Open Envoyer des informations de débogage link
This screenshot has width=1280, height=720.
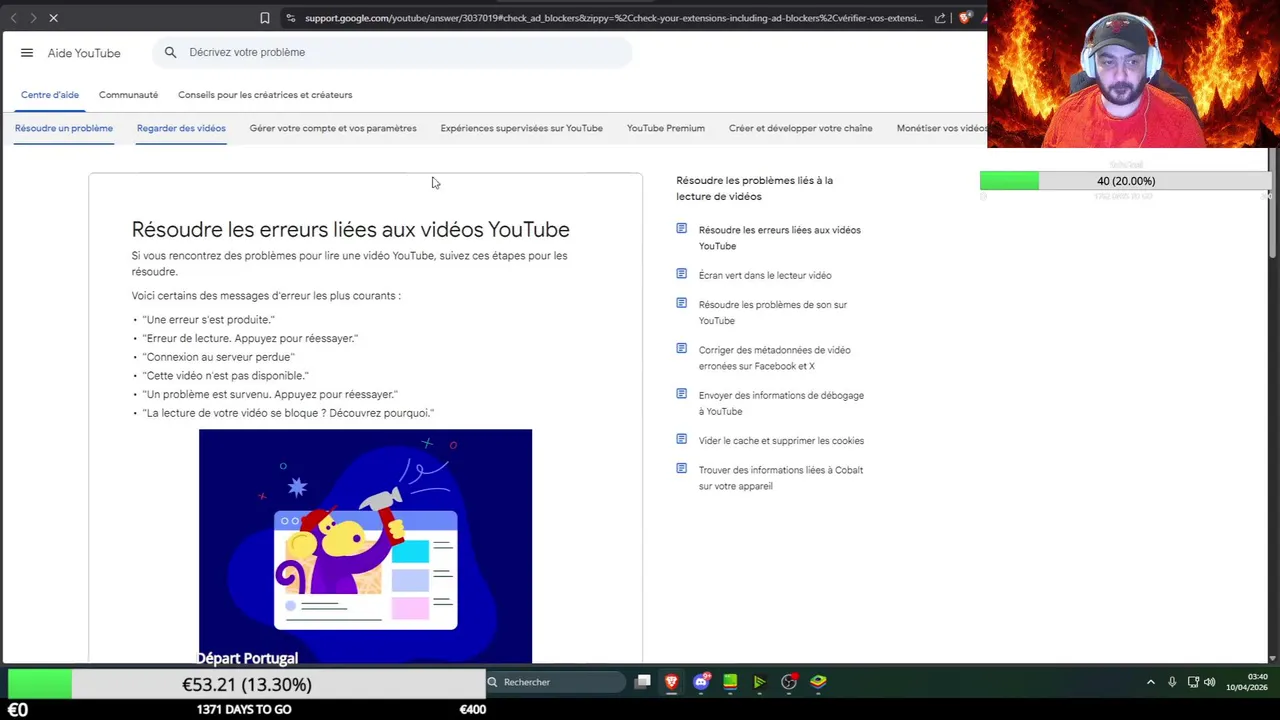point(781,403)
